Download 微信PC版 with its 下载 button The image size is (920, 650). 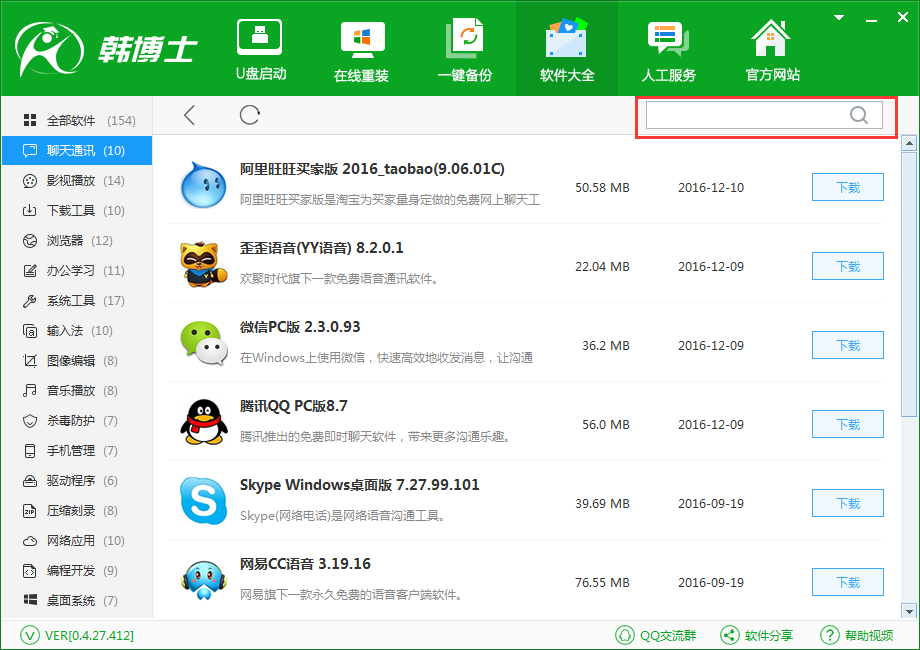coord(847,345)
